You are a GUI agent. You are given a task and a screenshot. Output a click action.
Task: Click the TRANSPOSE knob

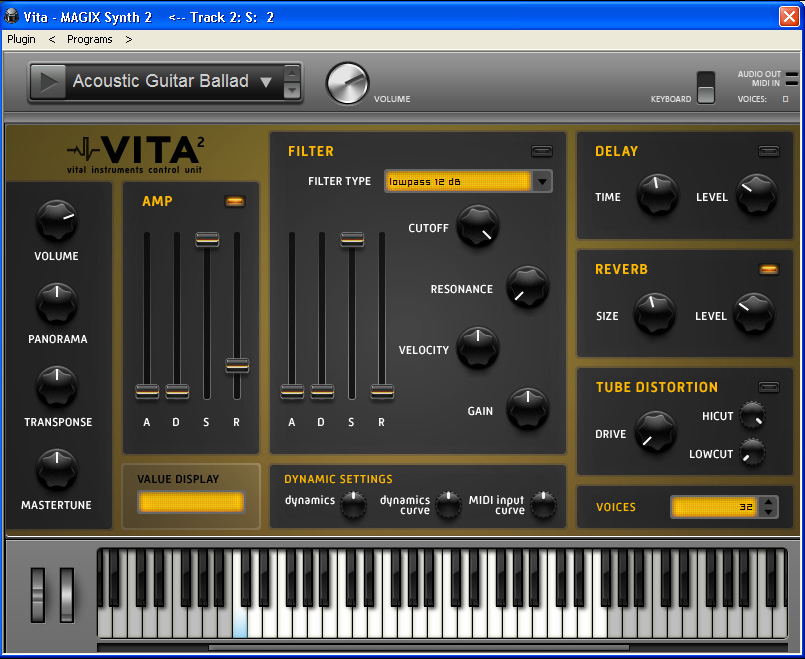tap(56, 387)
